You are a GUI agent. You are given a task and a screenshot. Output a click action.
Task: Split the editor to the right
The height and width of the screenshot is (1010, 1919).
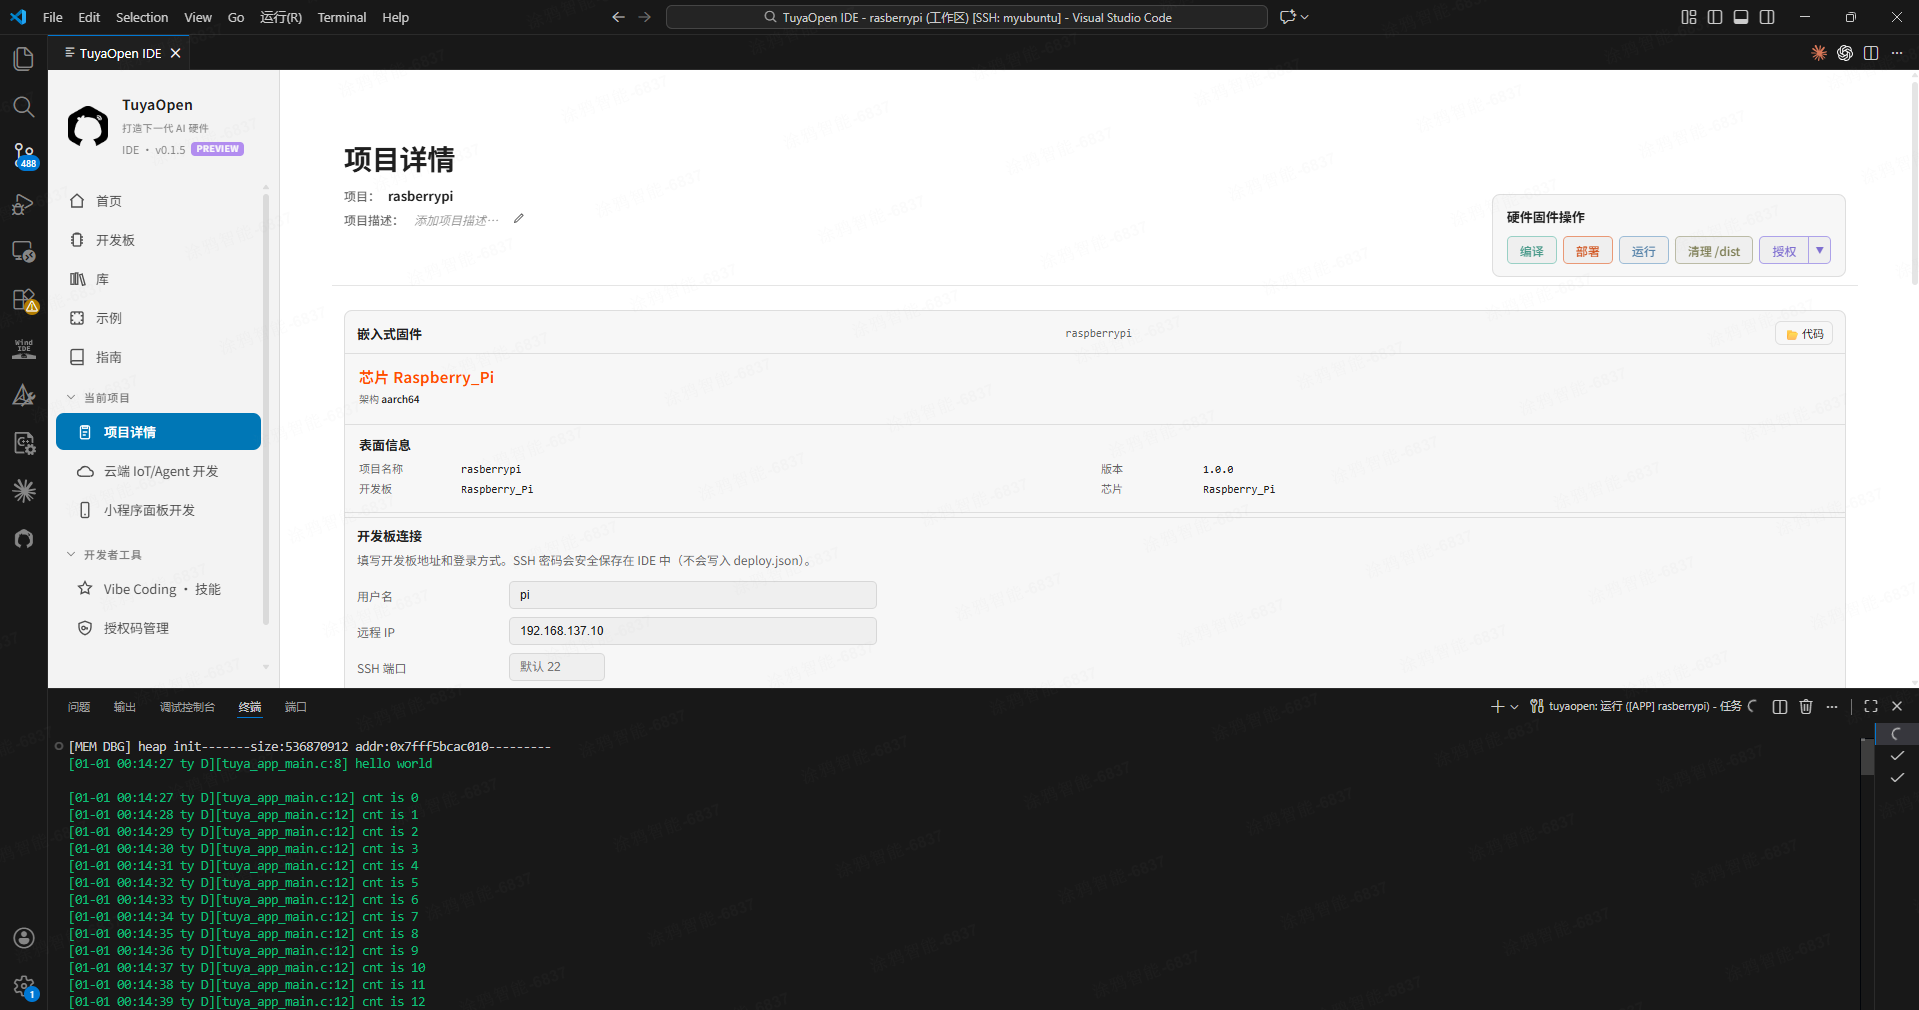point(1871,53)
